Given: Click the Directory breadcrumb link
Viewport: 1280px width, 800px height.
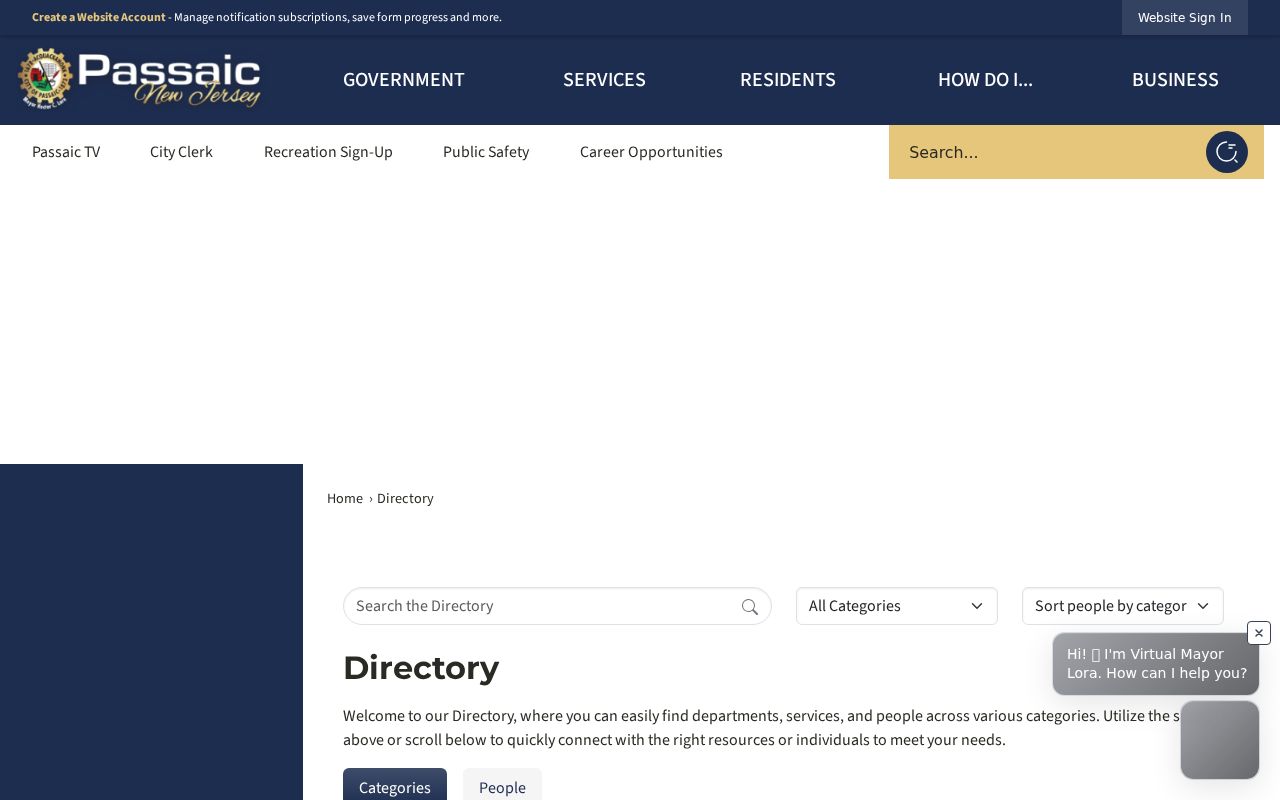Looking at the screenshot, I should point(405,498).
